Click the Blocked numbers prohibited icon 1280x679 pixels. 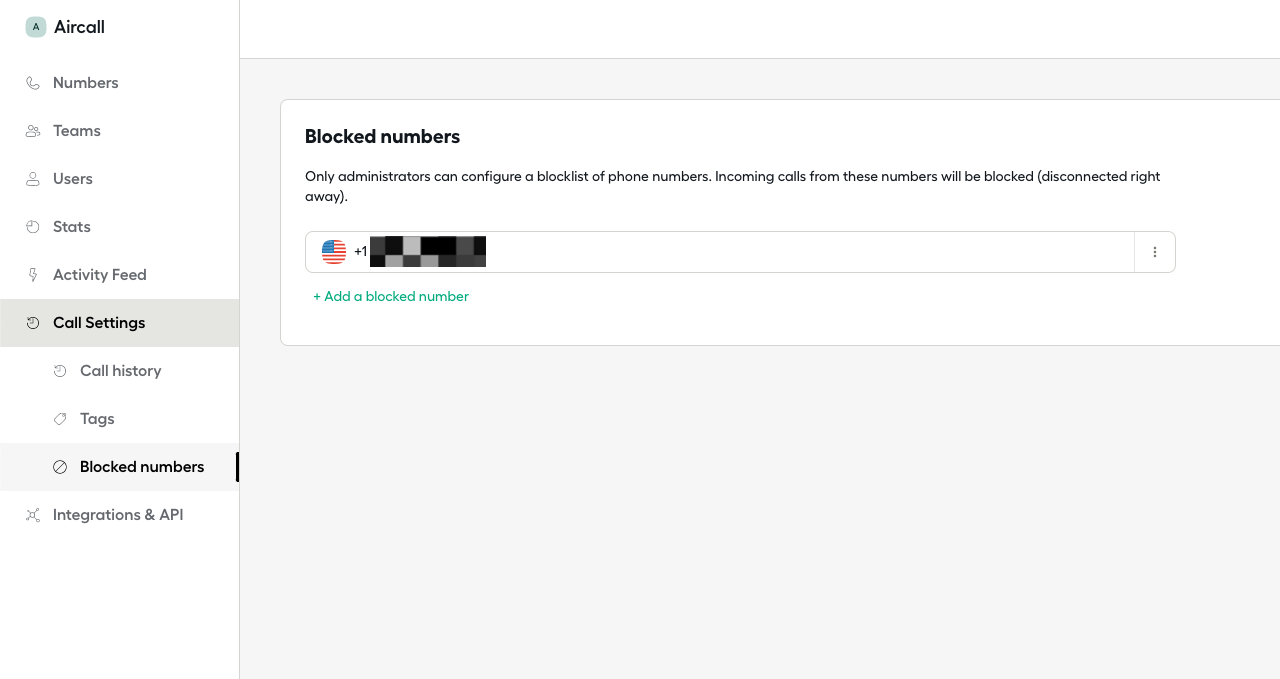[x=60, y=467]
